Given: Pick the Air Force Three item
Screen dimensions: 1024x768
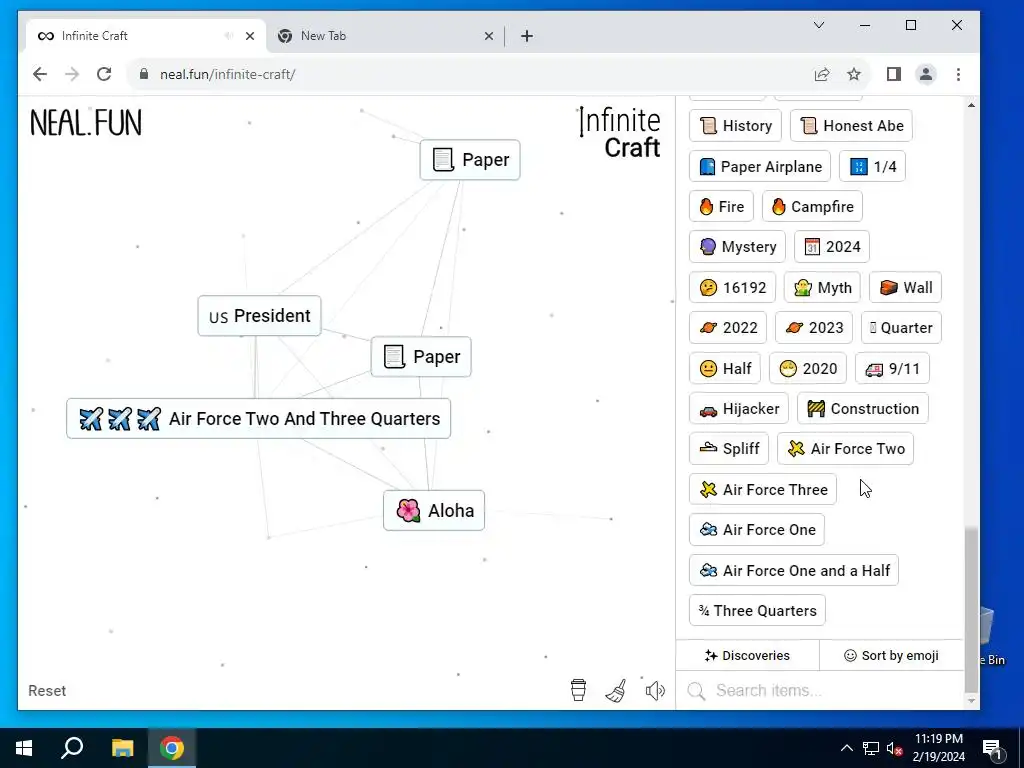Looking at the screenshot, I should pos(763,489).
